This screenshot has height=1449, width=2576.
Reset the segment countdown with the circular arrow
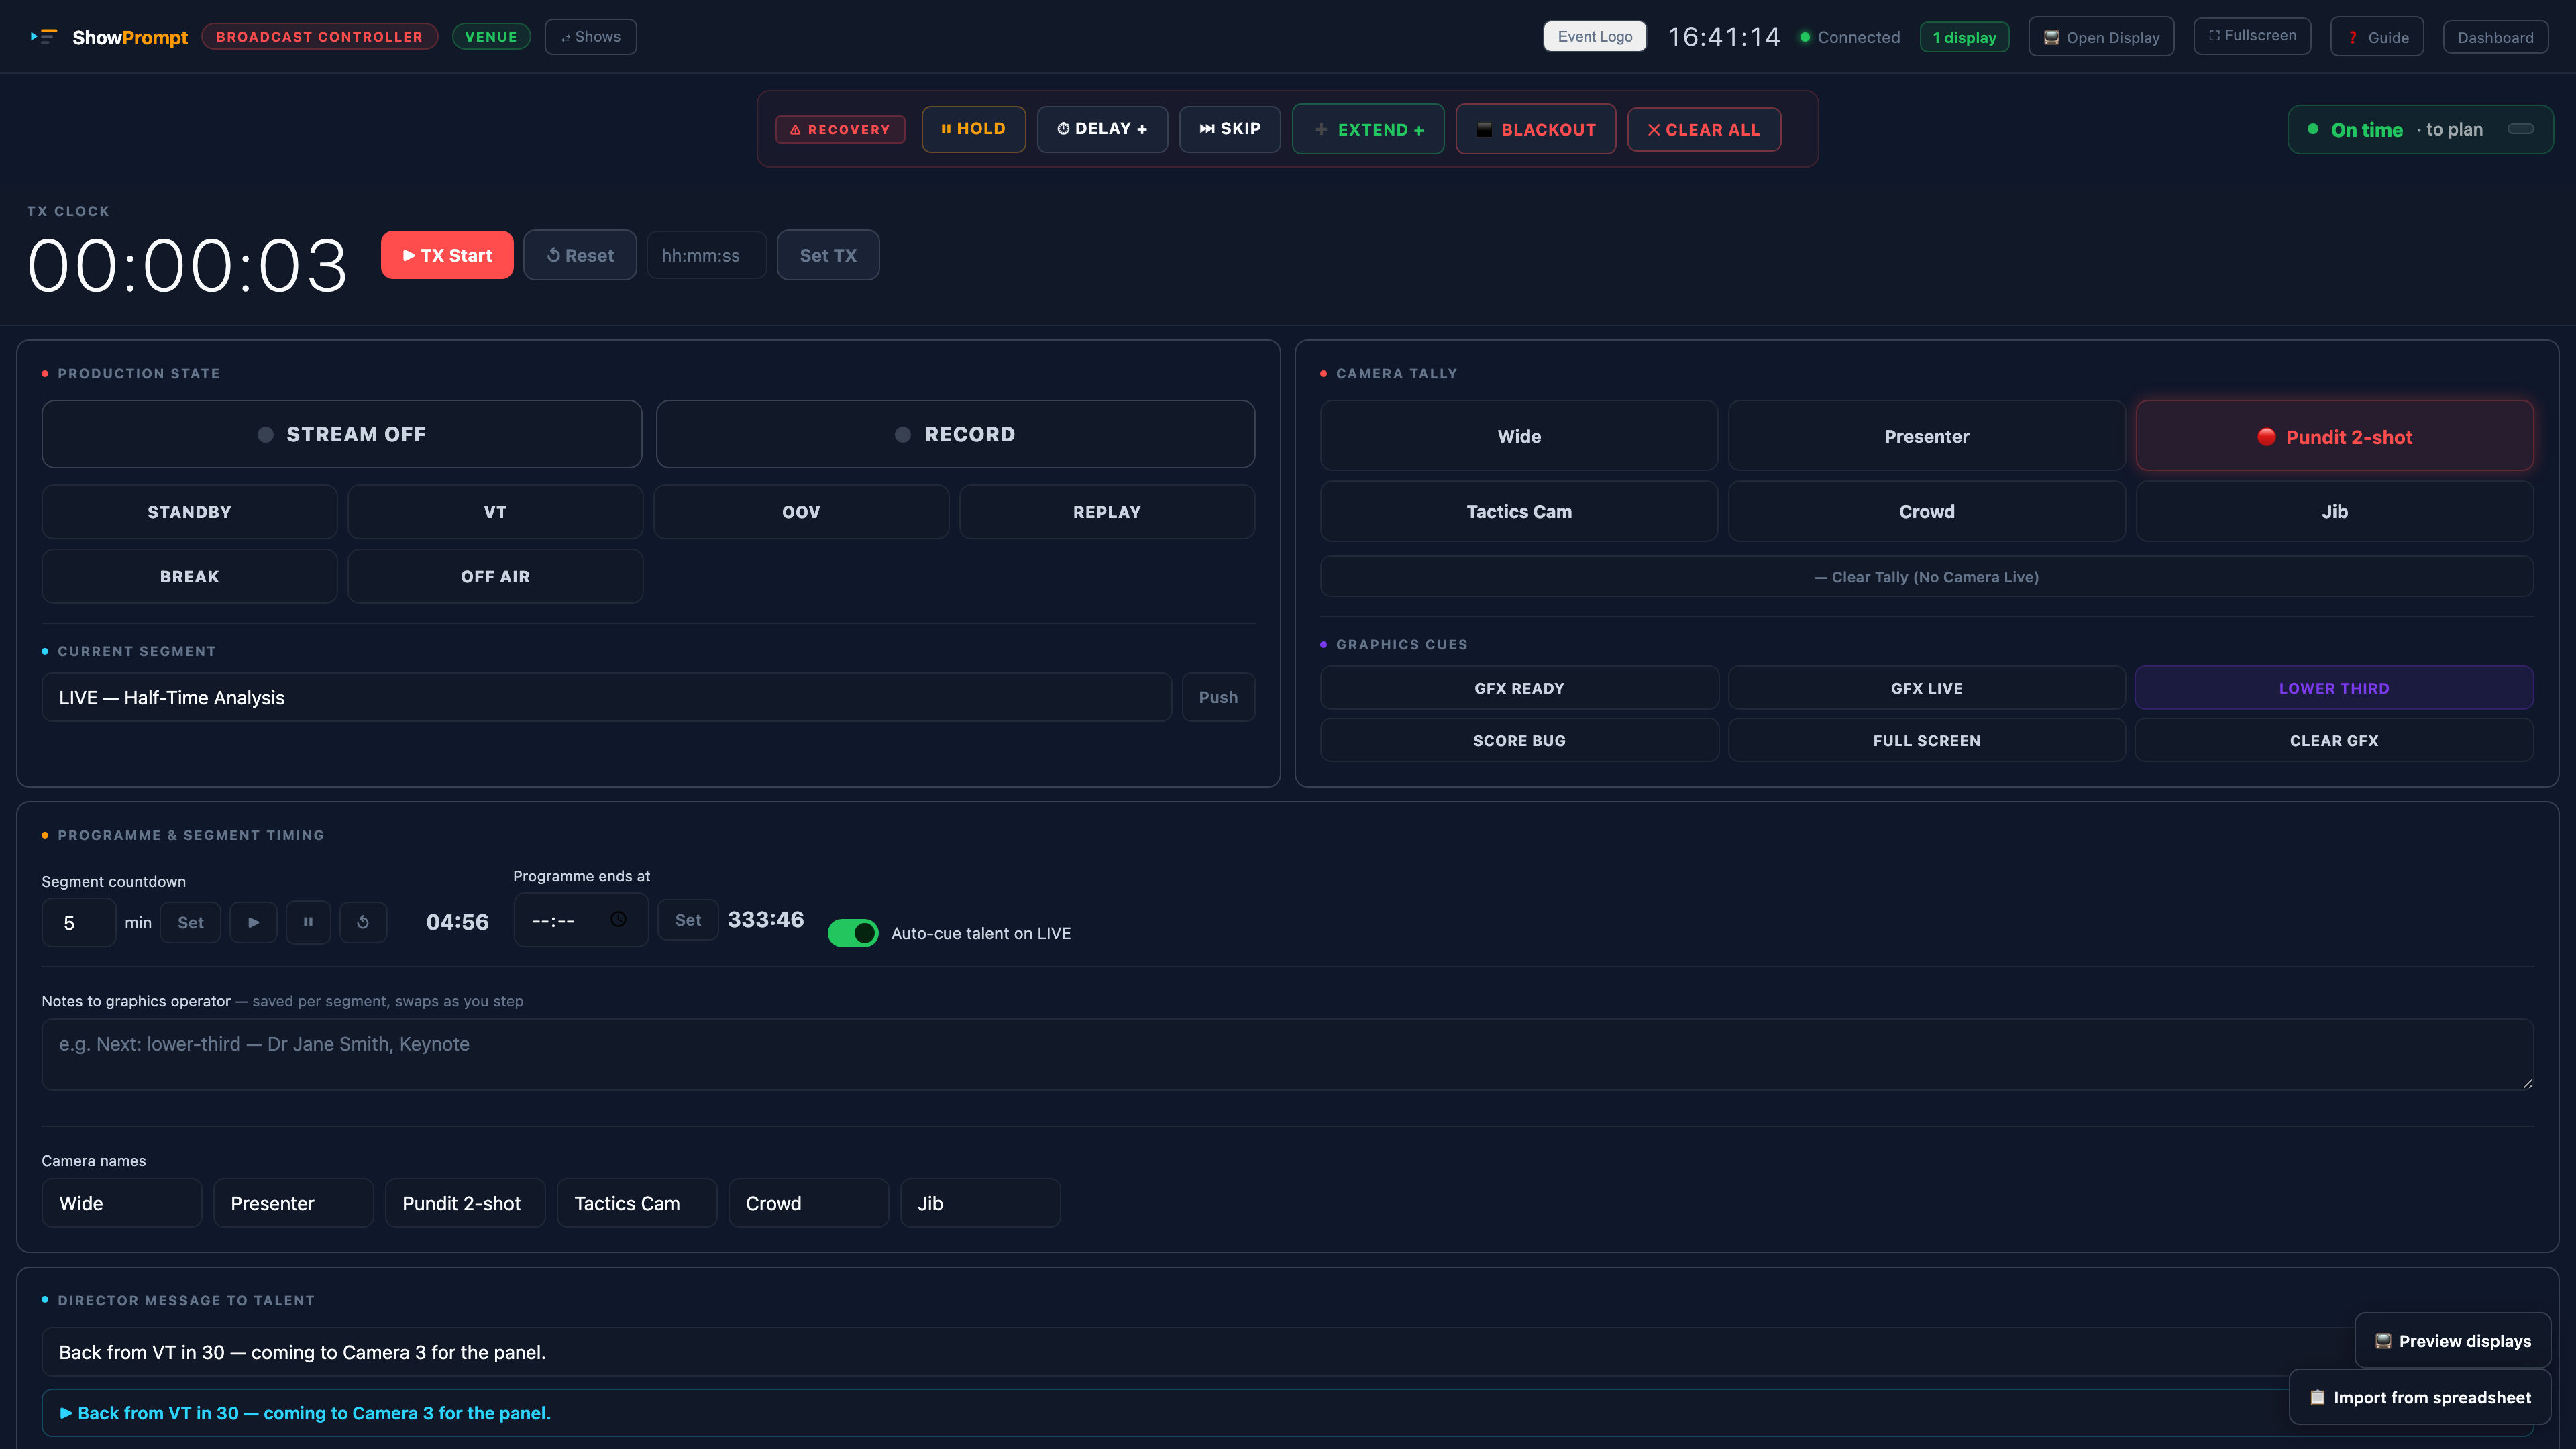pyautogui.click(x=363, y=922)
